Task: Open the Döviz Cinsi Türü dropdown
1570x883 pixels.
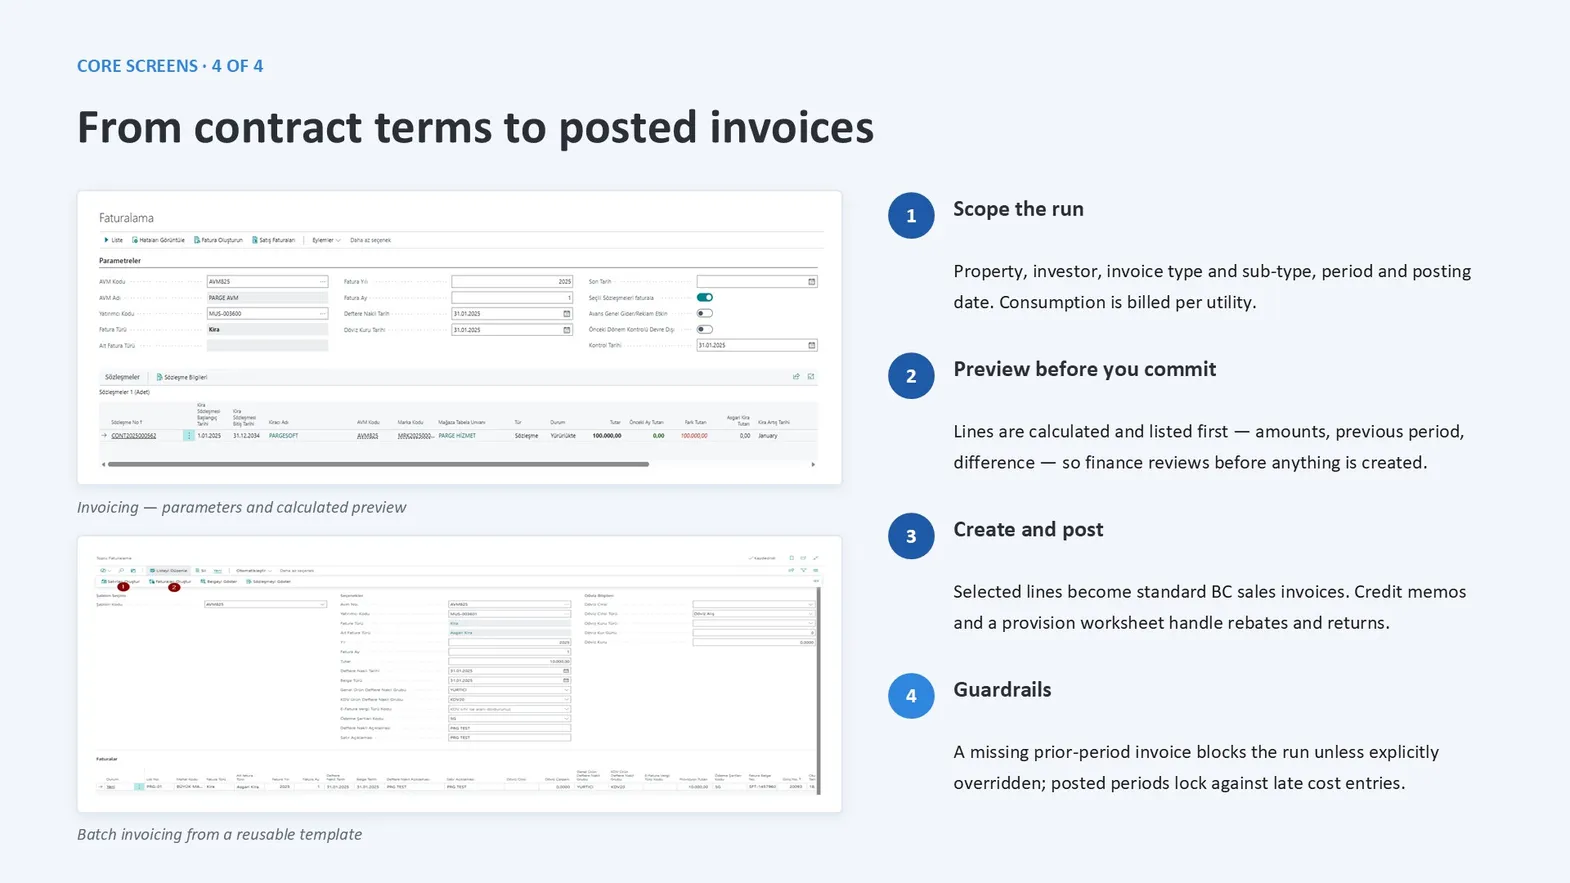Action: 811,614
